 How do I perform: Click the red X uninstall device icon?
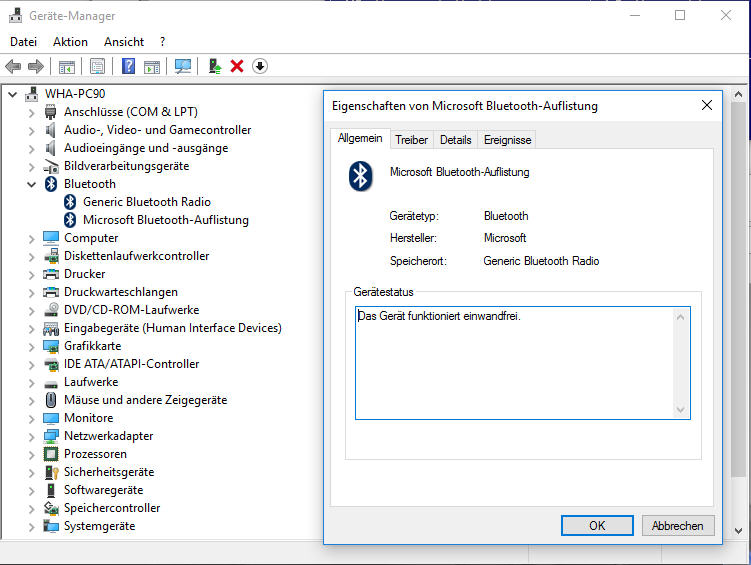point(237,66)
